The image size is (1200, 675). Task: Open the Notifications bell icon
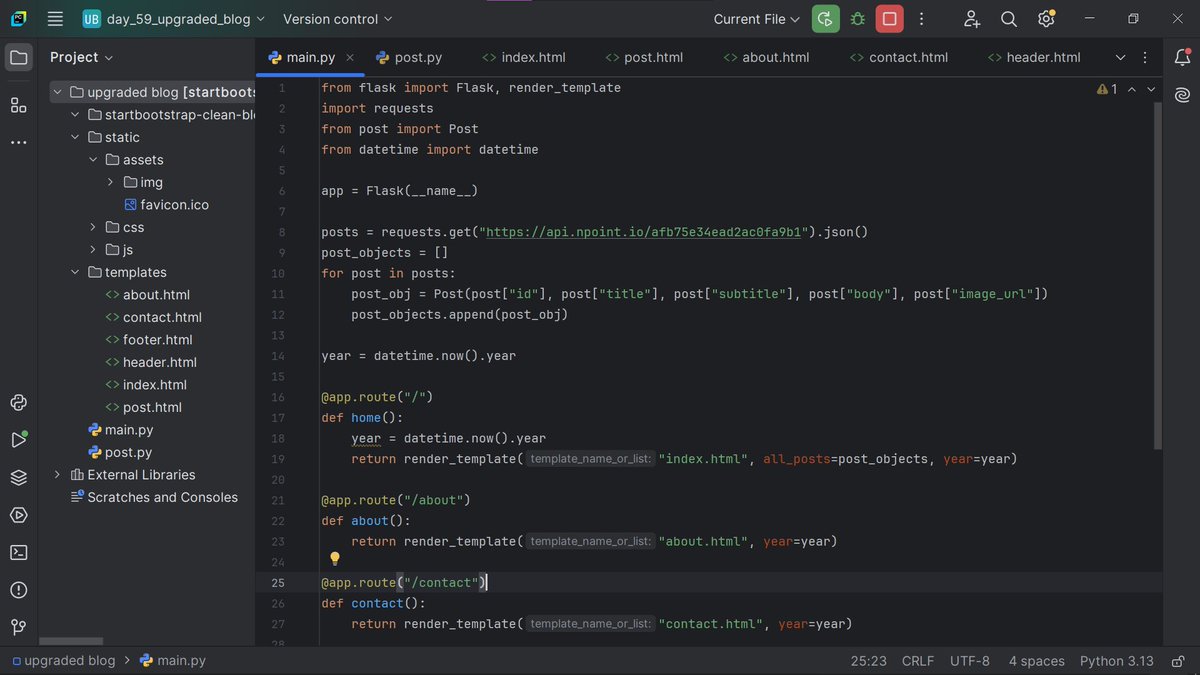pyautogui.click(x=1182, y=57)
